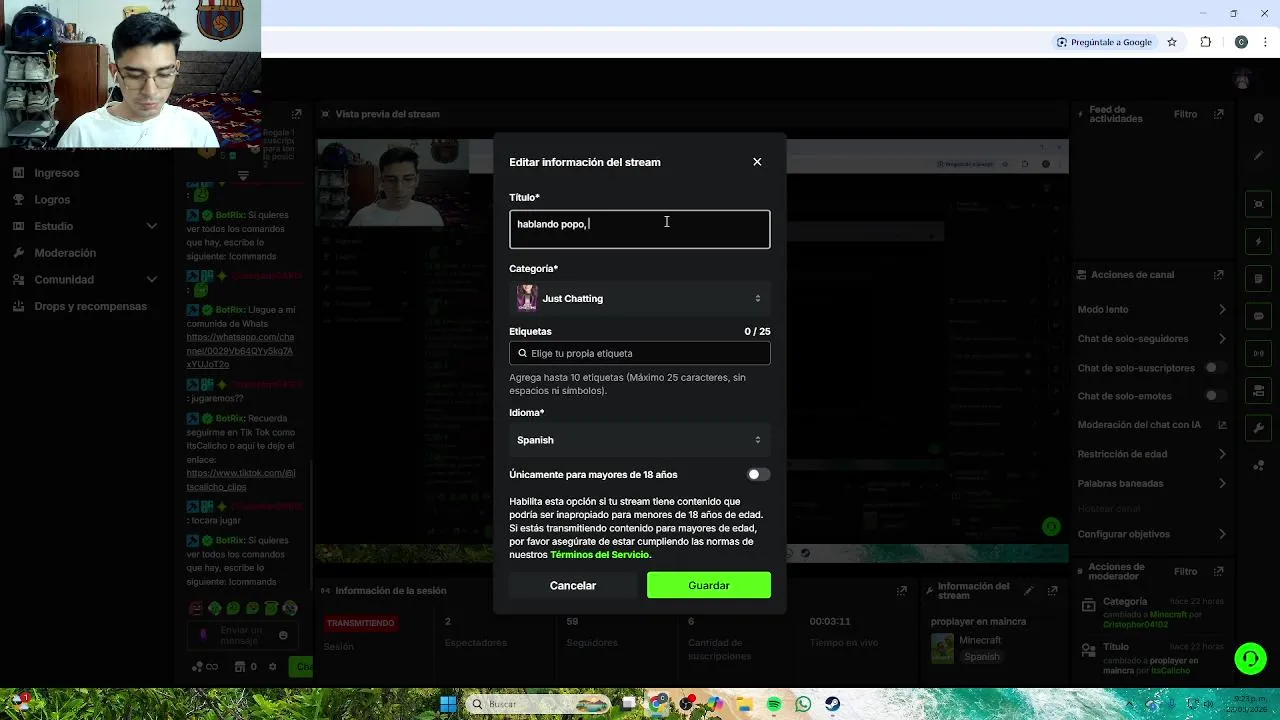Open the WhatsApp channel link in chat
This screenshot has width=1280, height=720.
point(240,351)
